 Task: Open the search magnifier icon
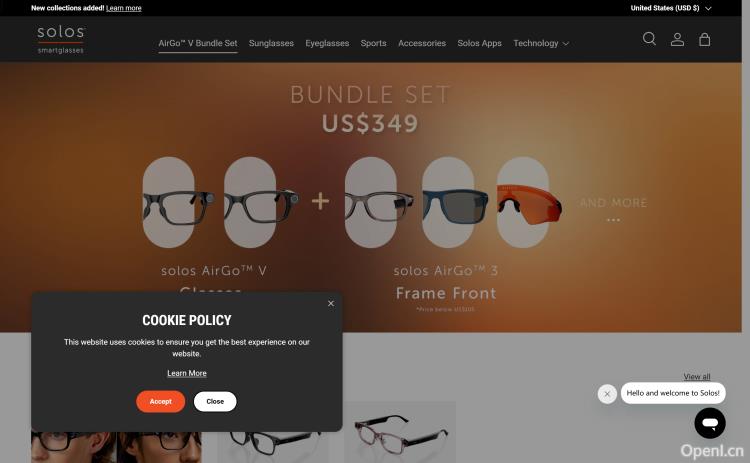coord(649,39)
